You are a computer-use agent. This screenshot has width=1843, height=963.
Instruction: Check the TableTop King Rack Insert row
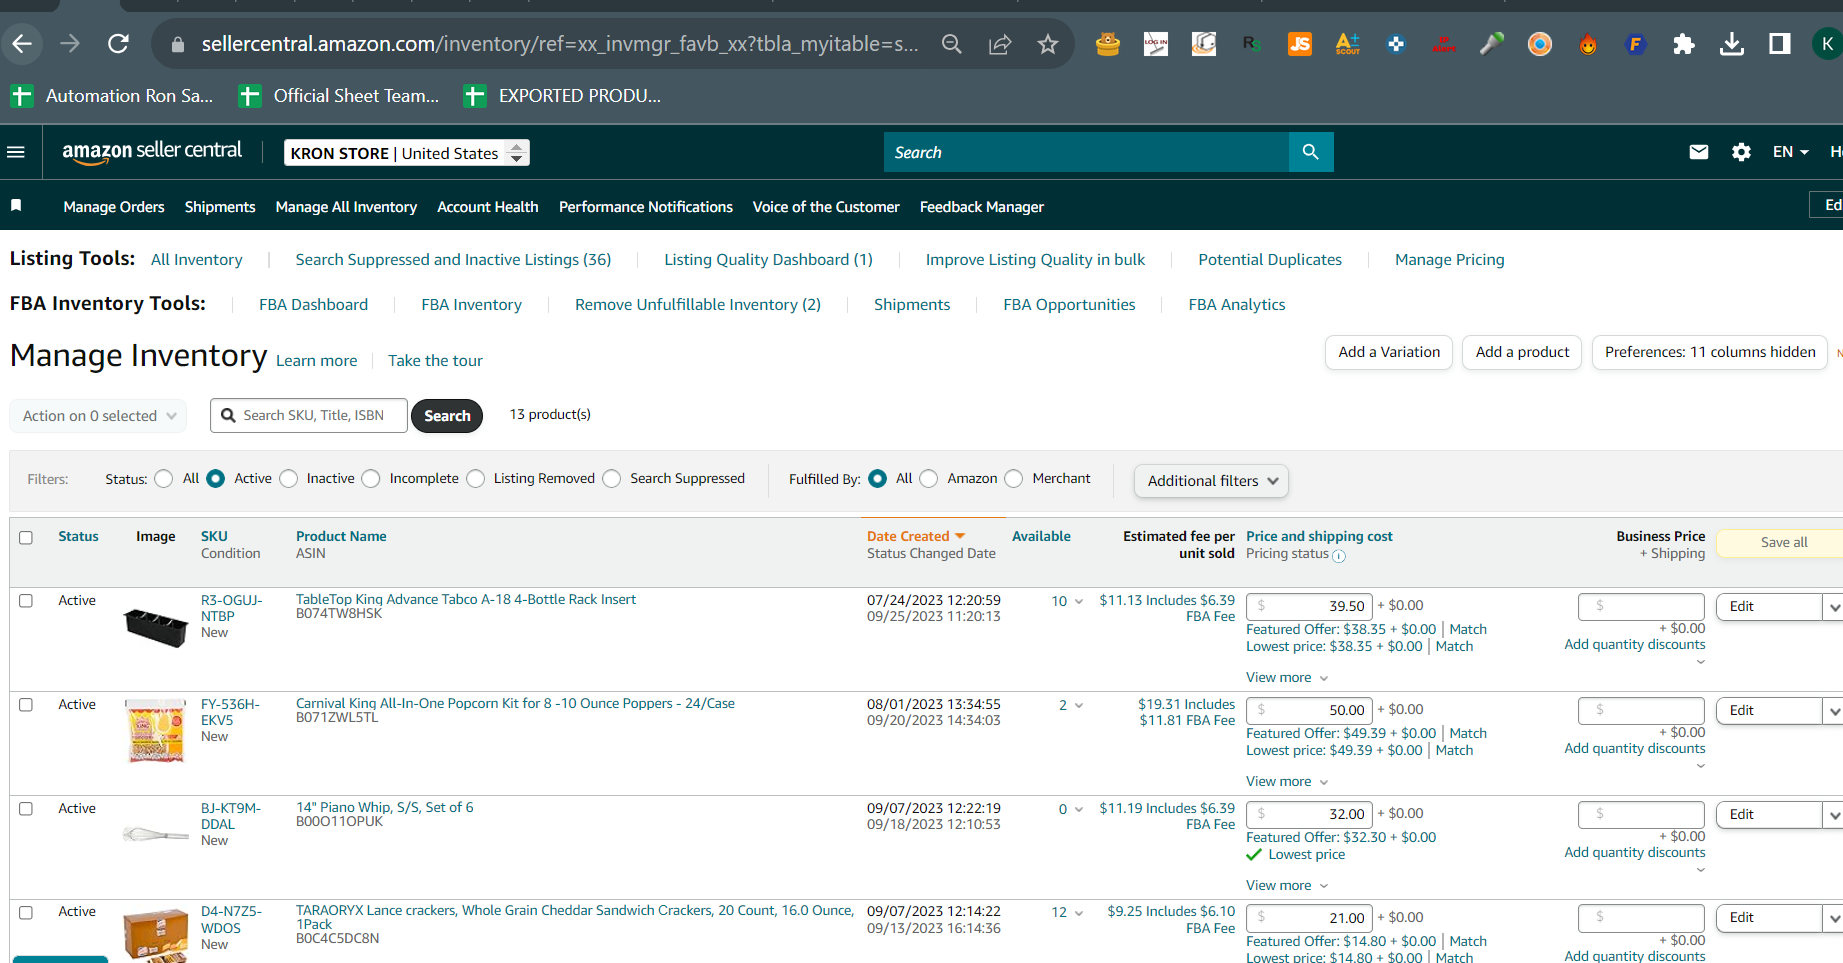26,601
